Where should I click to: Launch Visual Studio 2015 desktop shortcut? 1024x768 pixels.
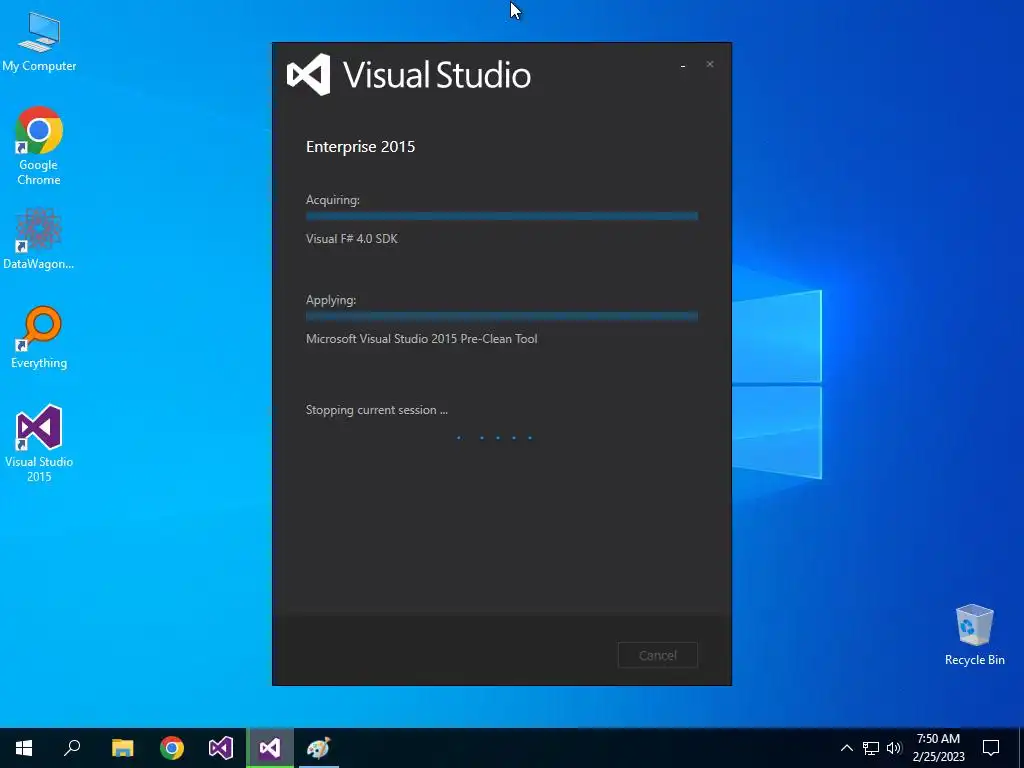[39, 443]
